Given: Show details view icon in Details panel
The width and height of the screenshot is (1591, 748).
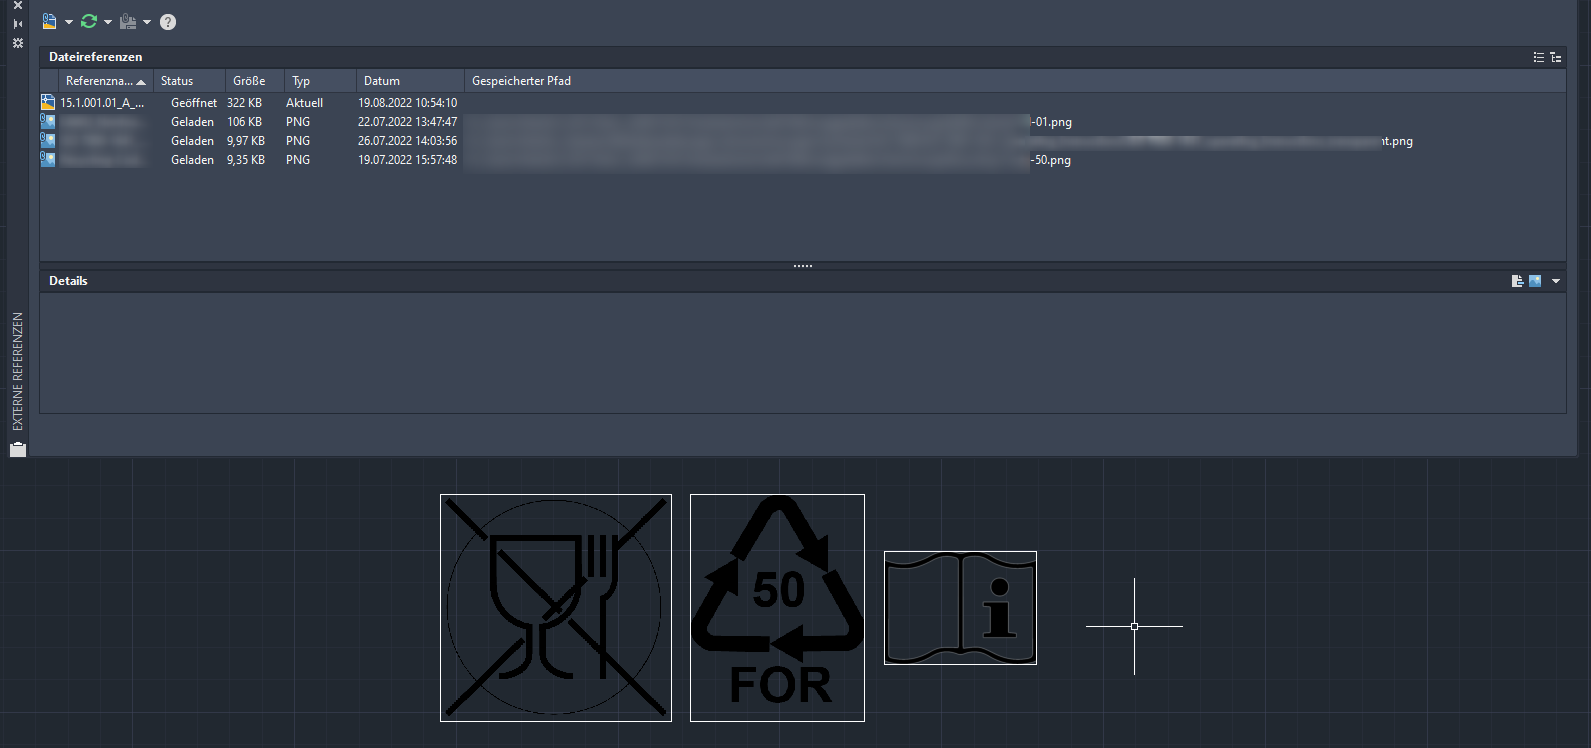Looking at the screenshot, I should point(1518,281).
